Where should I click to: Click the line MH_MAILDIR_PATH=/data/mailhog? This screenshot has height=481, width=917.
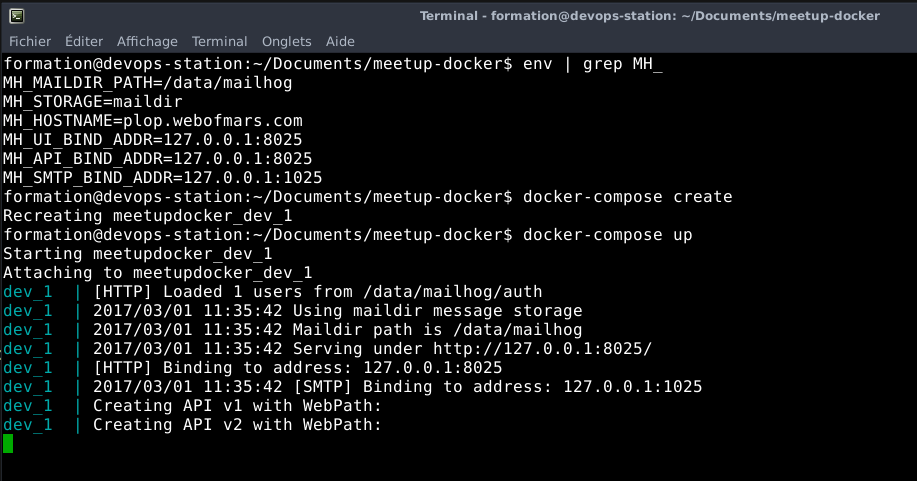147,83
